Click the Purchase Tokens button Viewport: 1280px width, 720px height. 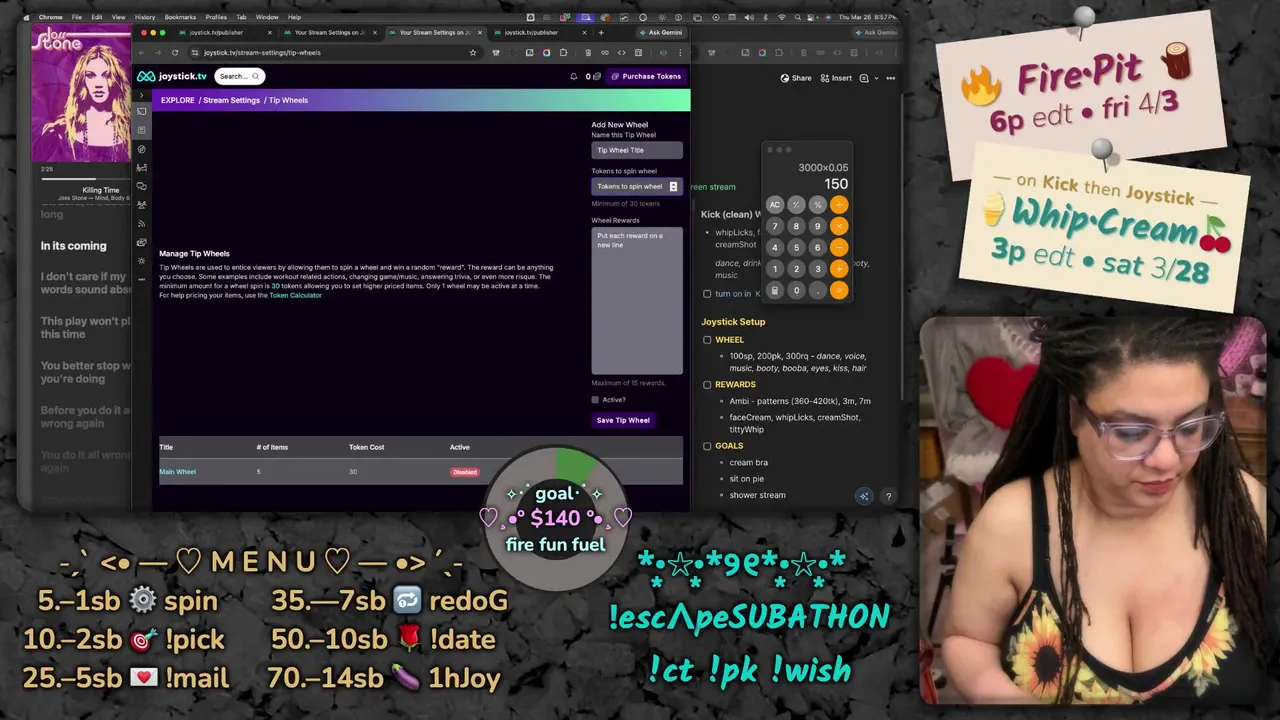(646, 76)
